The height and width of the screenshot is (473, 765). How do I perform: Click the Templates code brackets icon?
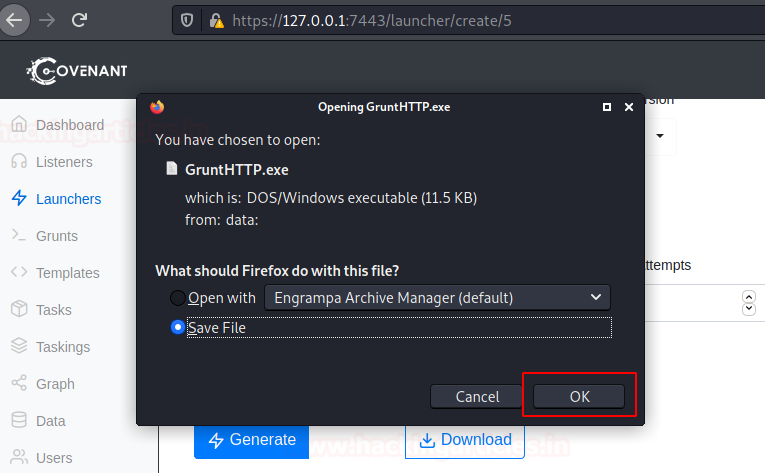pos(19,272)
